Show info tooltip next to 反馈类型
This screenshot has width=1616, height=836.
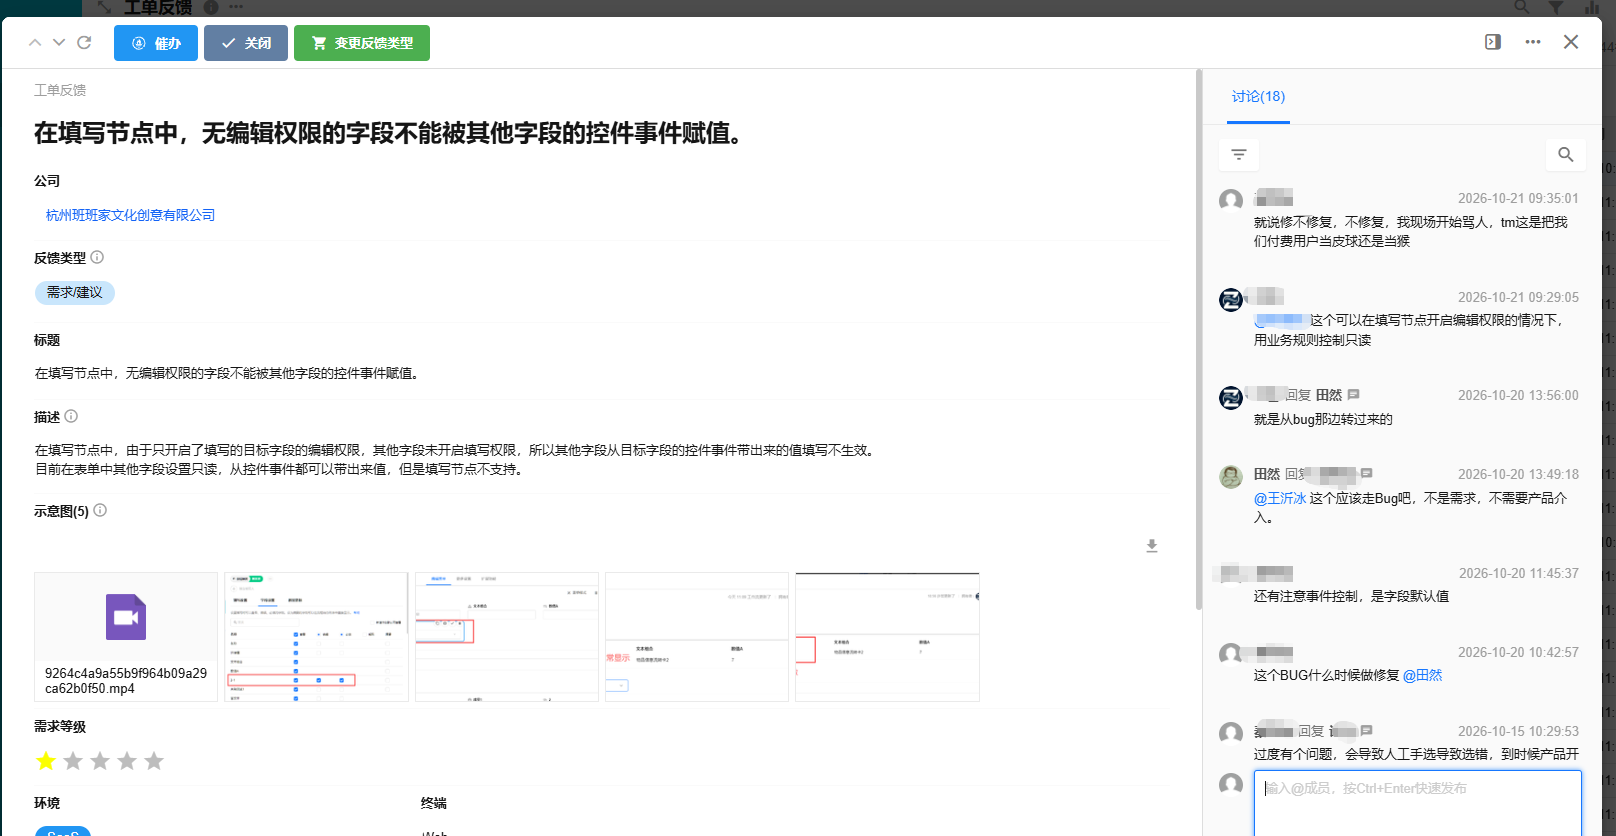click(x=97, y=257)
